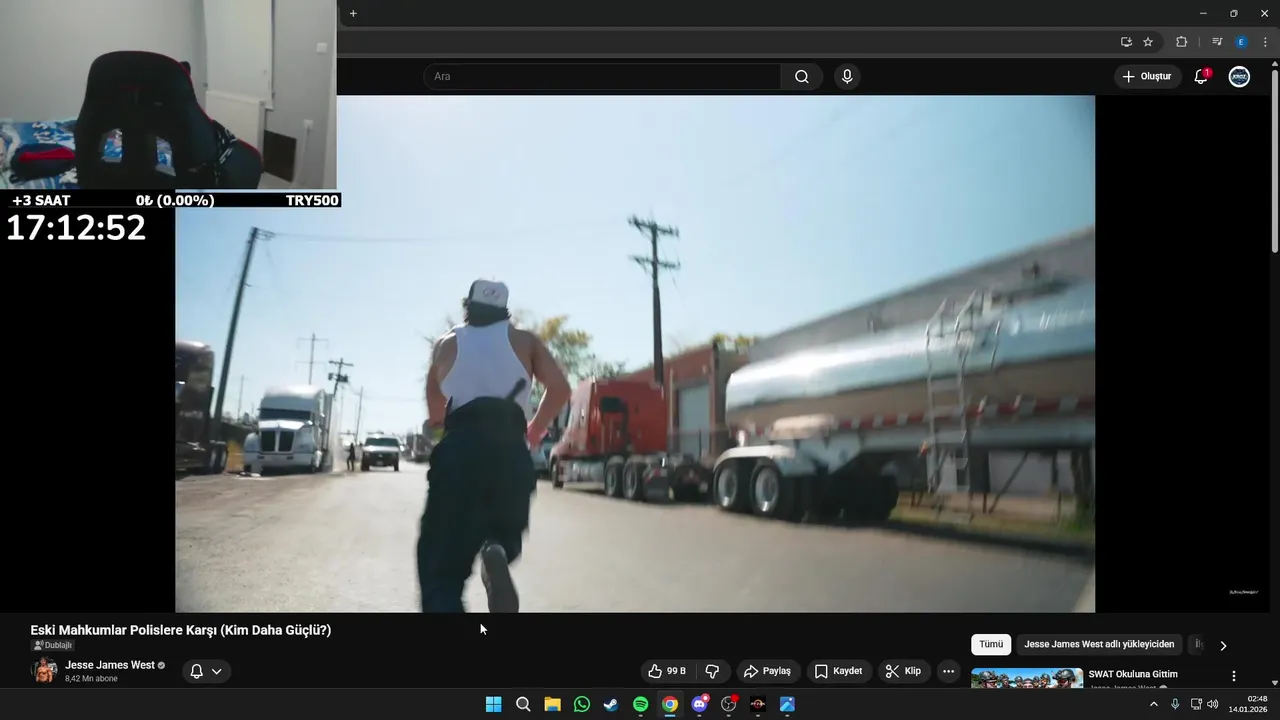Viewport: 1280px width, 720px height.
Task: Click the Paylaş share button
Action: 767,671
